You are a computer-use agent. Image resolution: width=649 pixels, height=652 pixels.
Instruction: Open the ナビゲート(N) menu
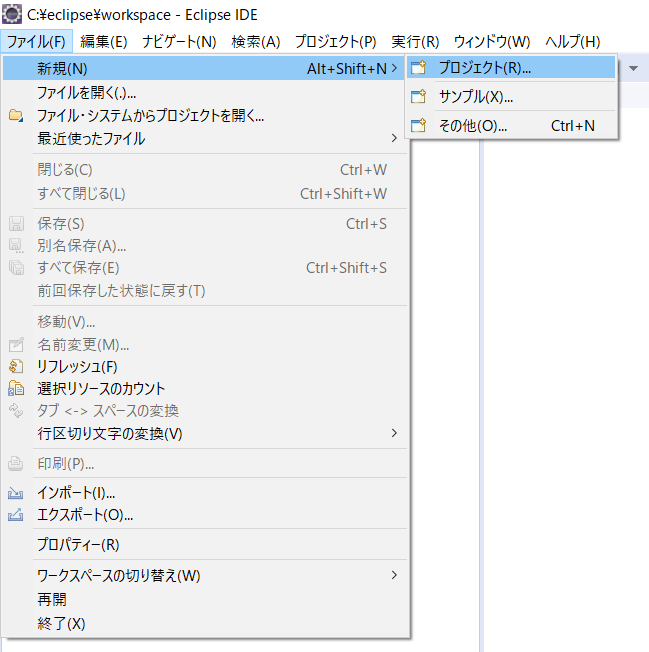point(179,41)
